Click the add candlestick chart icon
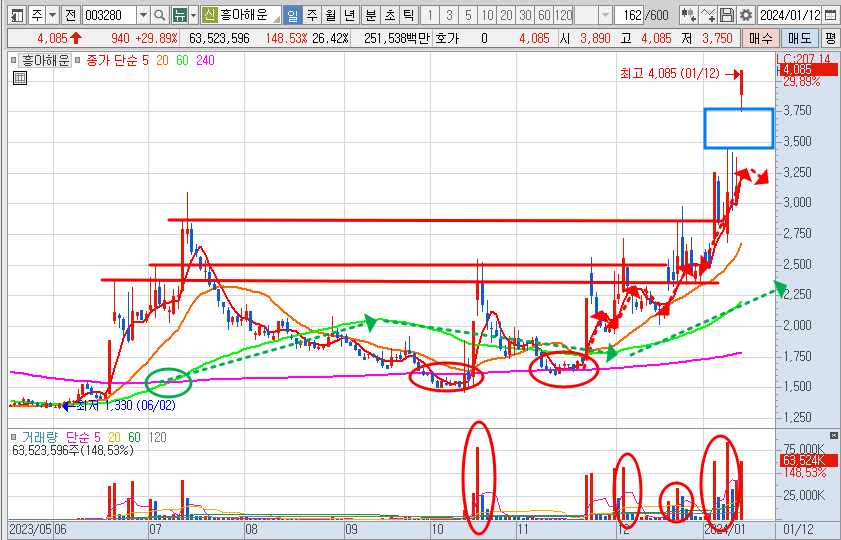The width and height of the screenshot is (841, 540). pyautogui.click(x=689, y=15)
